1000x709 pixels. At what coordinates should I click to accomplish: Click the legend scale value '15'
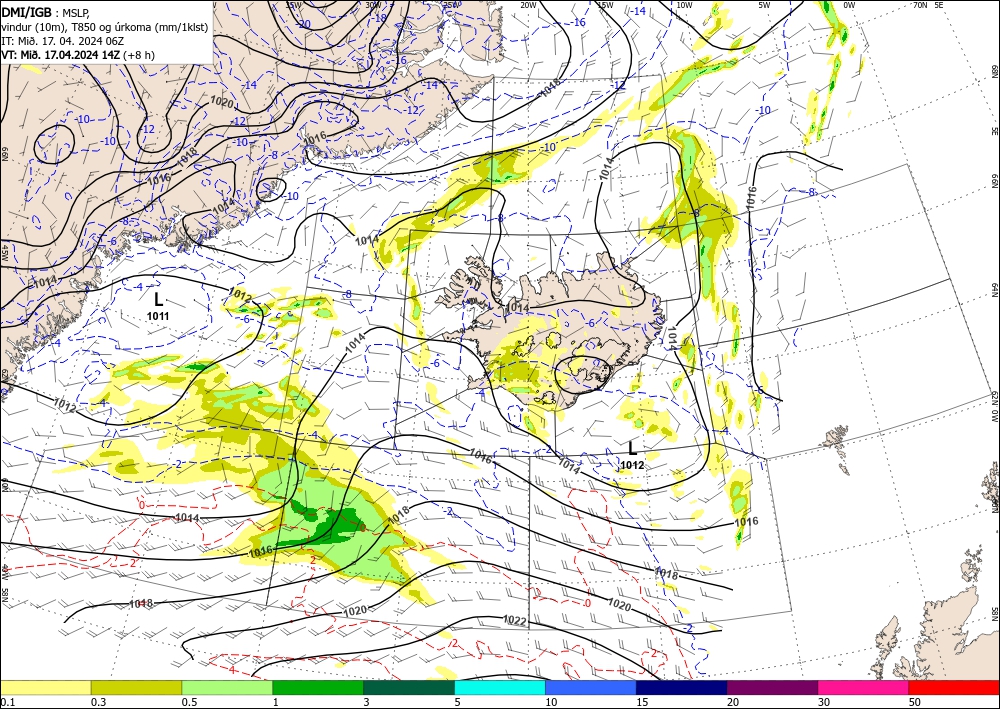point(642,702)
